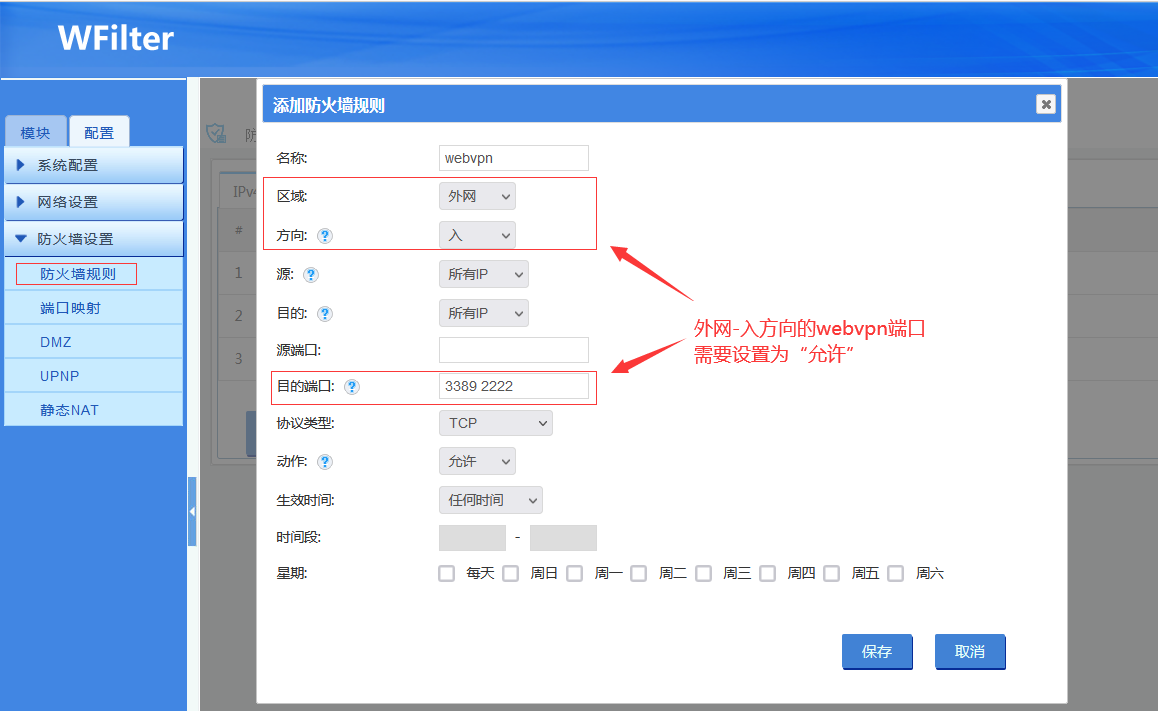Click help icon beside 目的端口 label

click(x=351, y=387)
